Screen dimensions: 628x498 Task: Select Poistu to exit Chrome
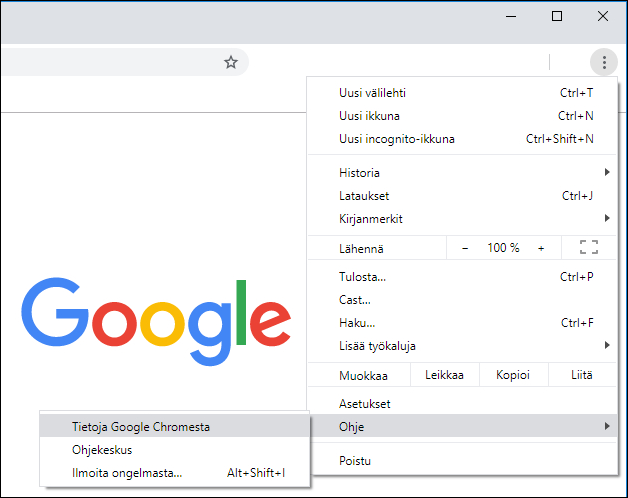tap(463, 461)
